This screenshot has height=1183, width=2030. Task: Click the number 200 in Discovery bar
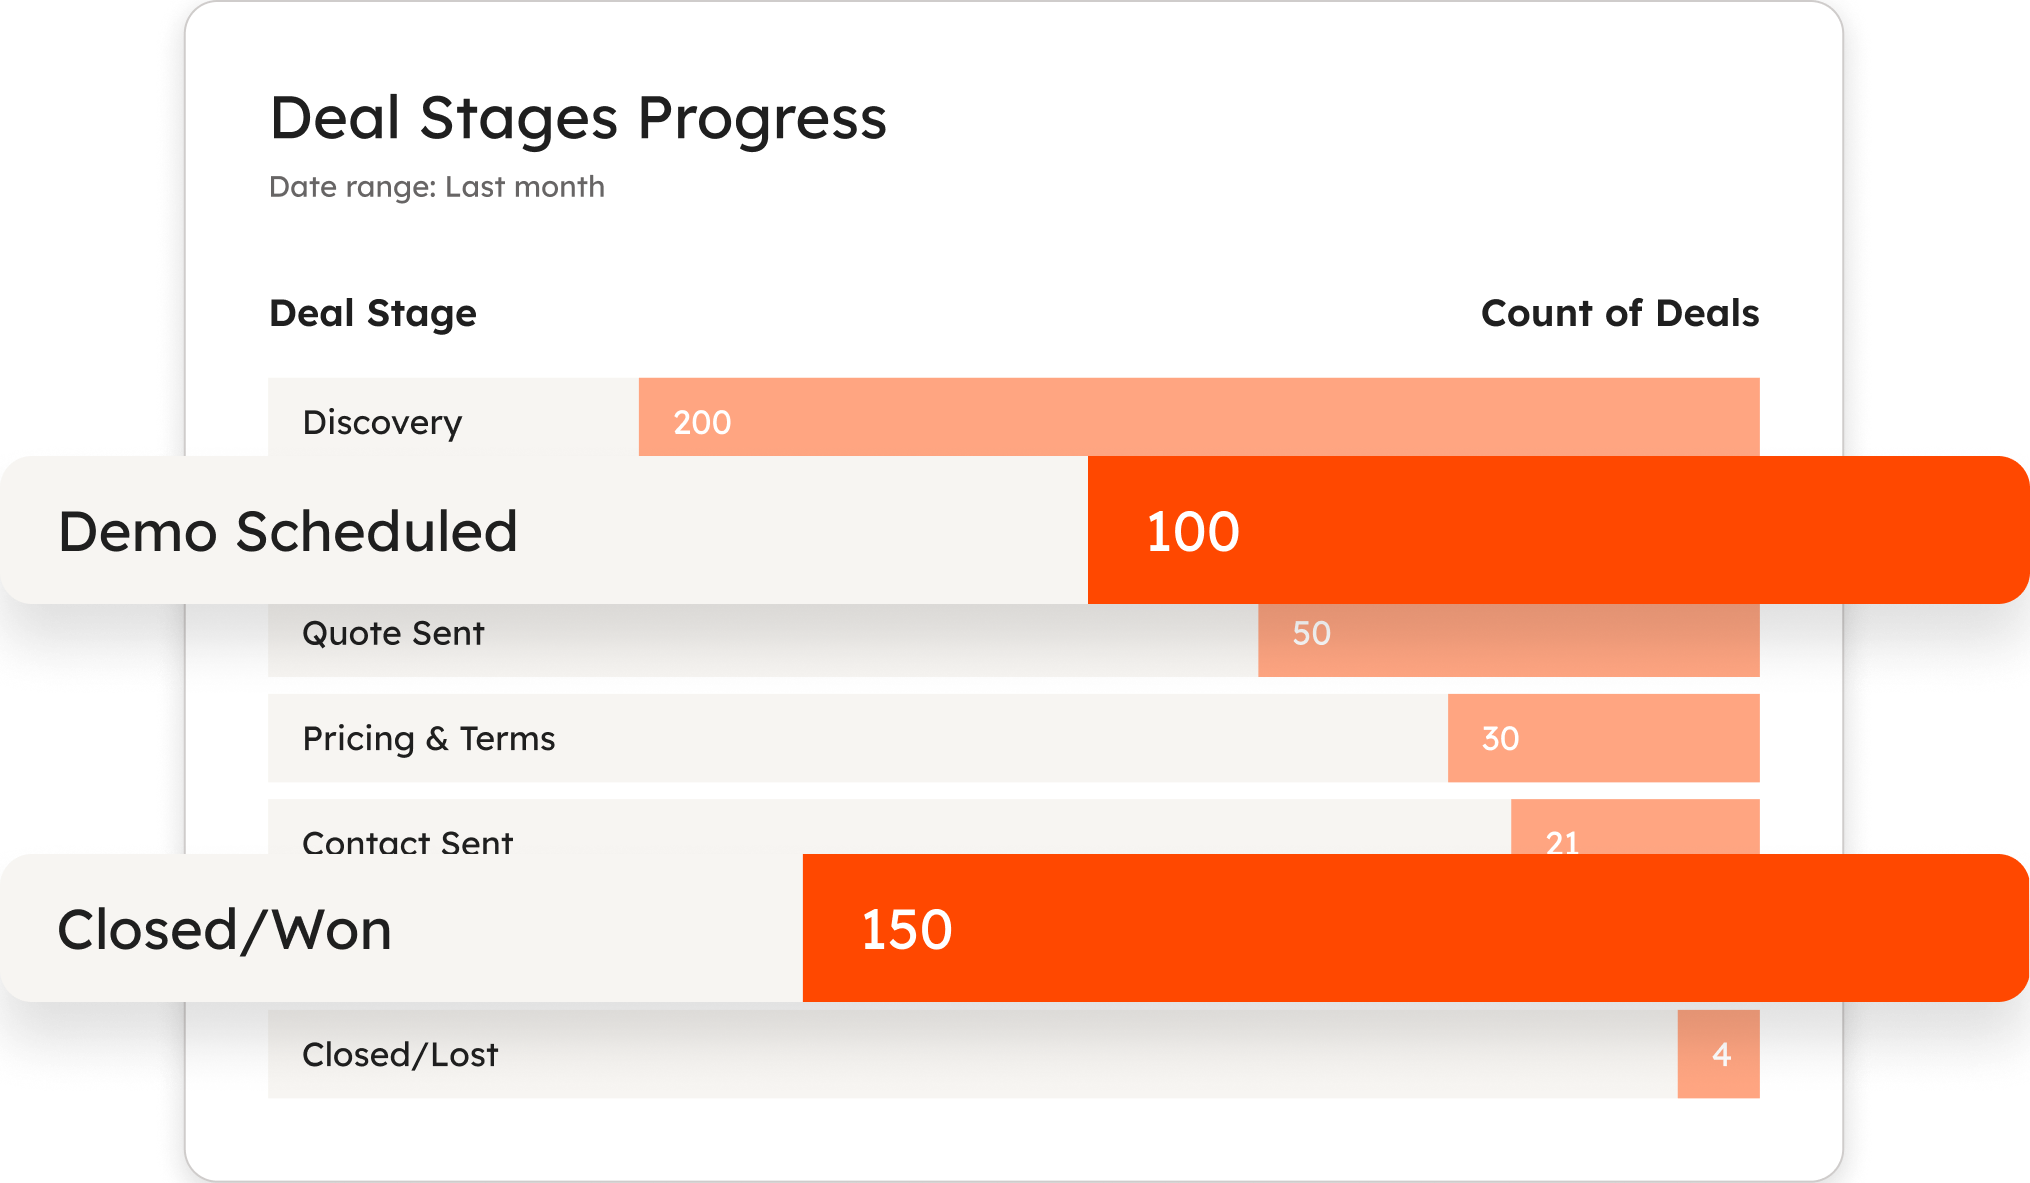[x=702, y=422]
